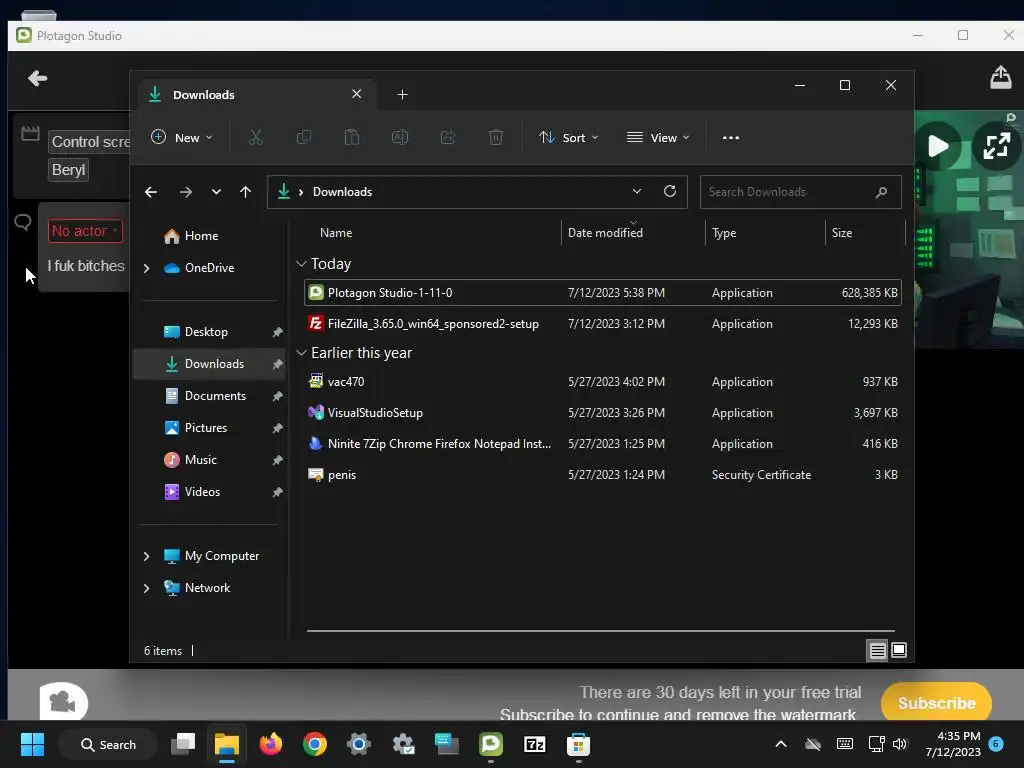Click the Subscribe button in Plotagon
The image size is (1024, 768).
tap(936, 703)
